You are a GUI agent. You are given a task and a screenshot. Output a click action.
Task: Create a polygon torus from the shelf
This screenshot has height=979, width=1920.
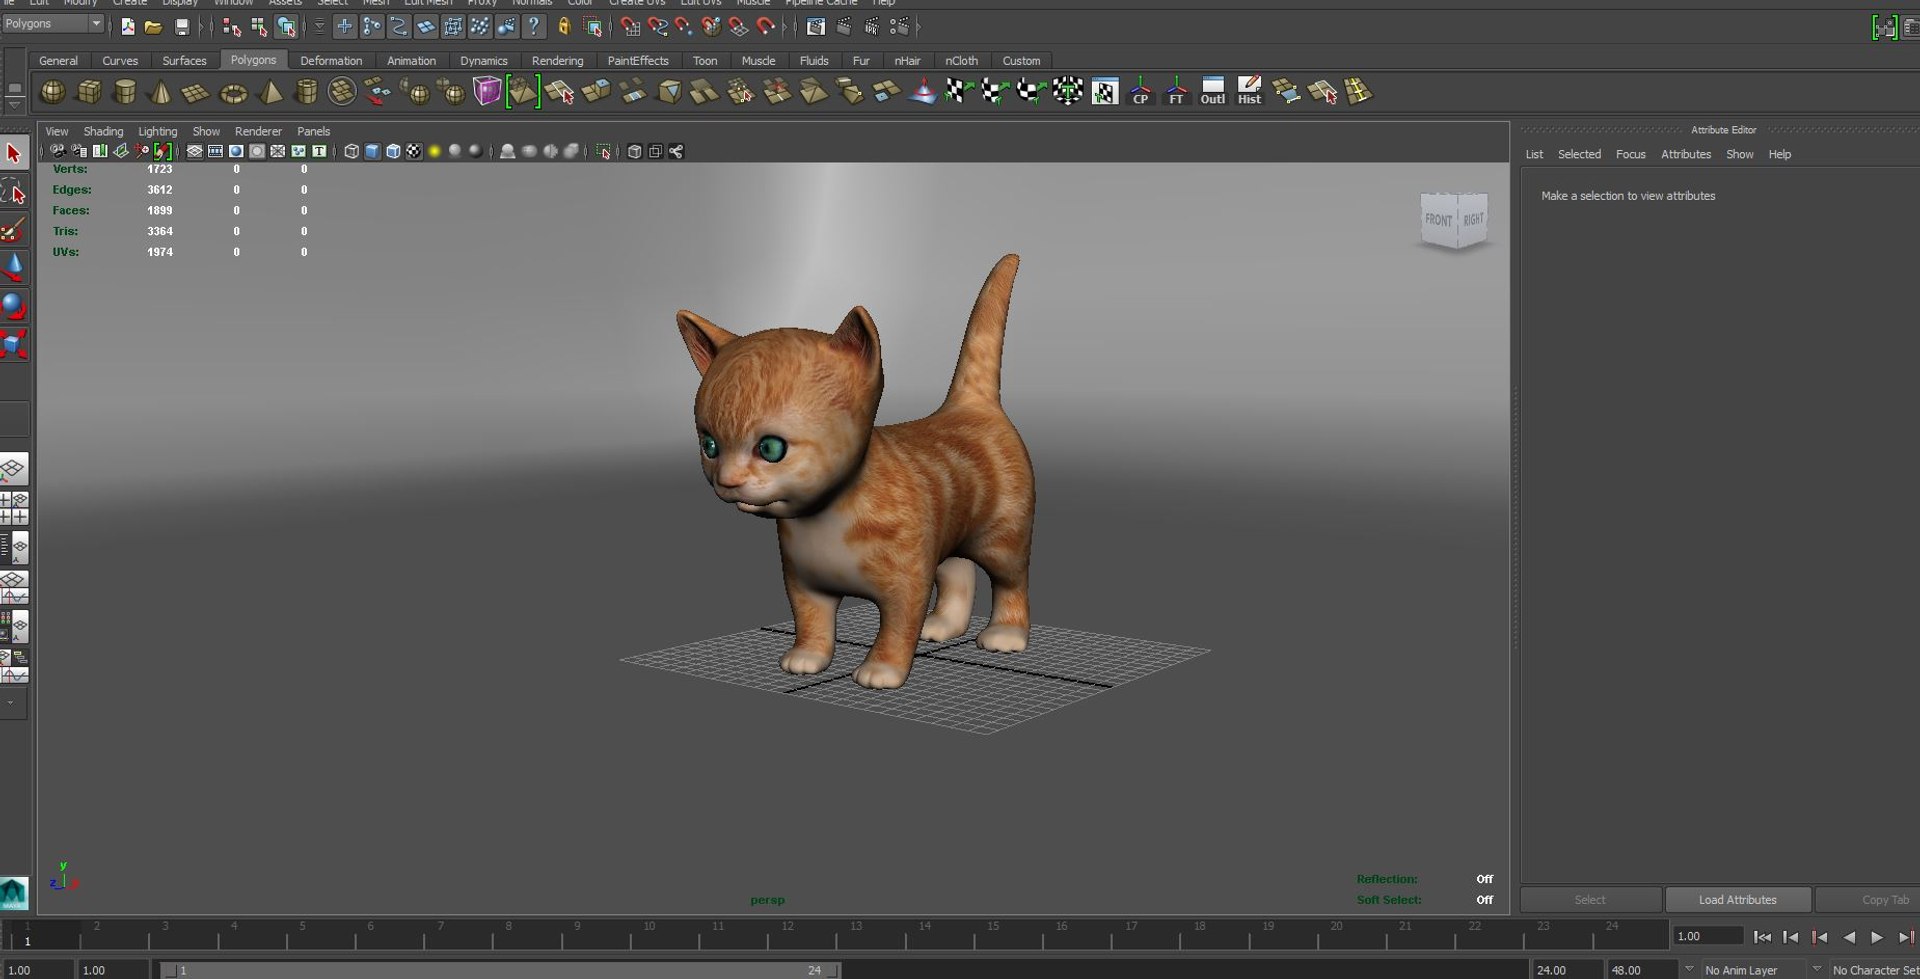[x=233, y=93]
